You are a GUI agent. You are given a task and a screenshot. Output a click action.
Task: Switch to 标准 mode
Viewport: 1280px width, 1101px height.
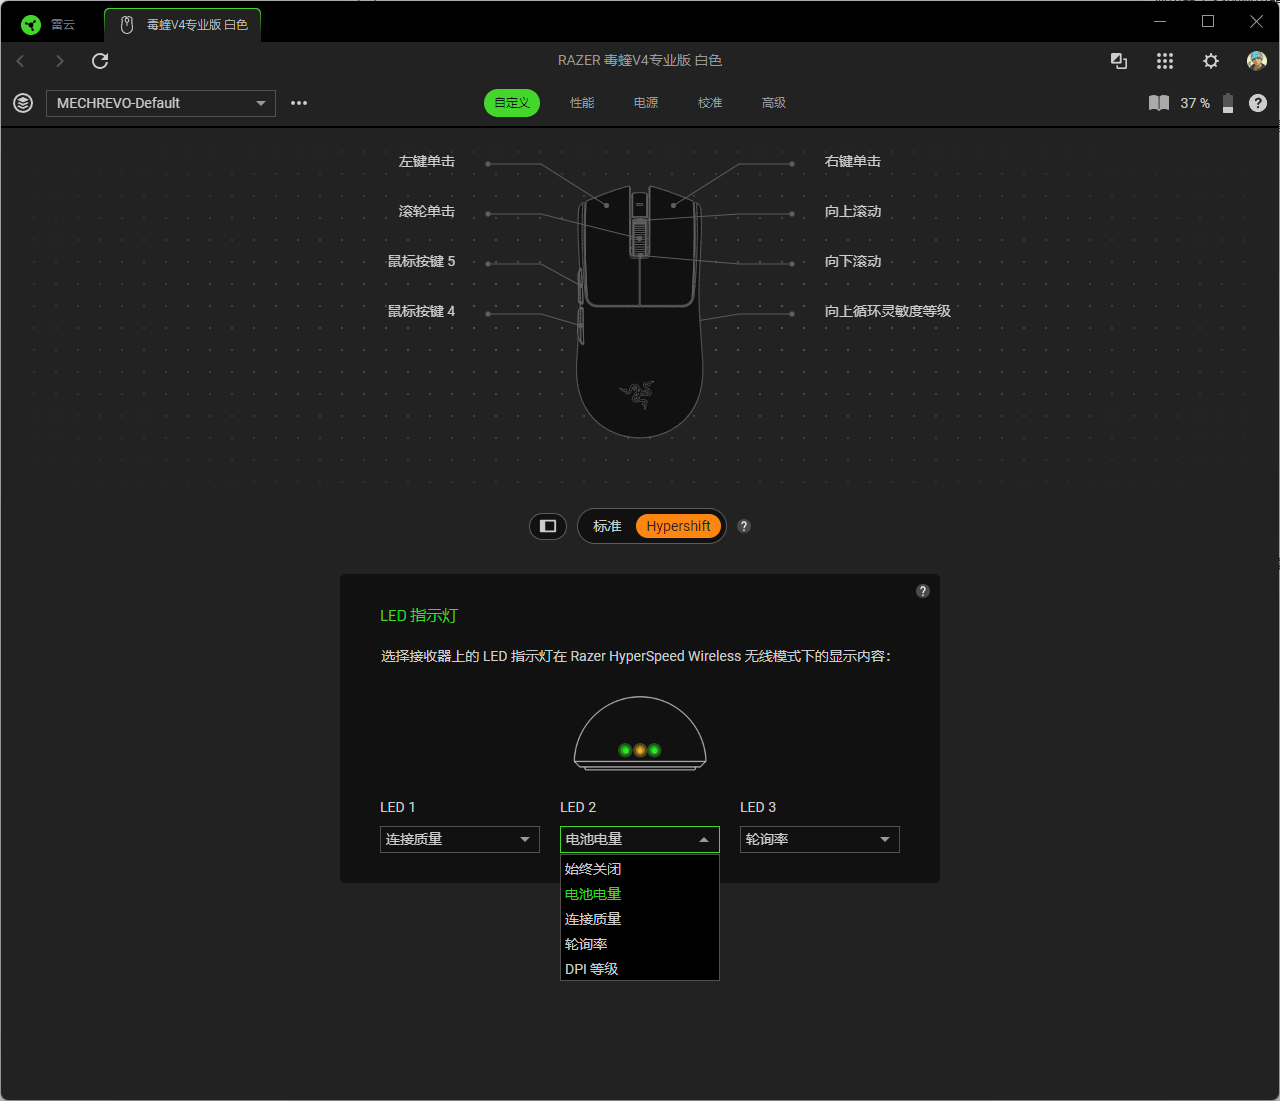coord(607,526)
